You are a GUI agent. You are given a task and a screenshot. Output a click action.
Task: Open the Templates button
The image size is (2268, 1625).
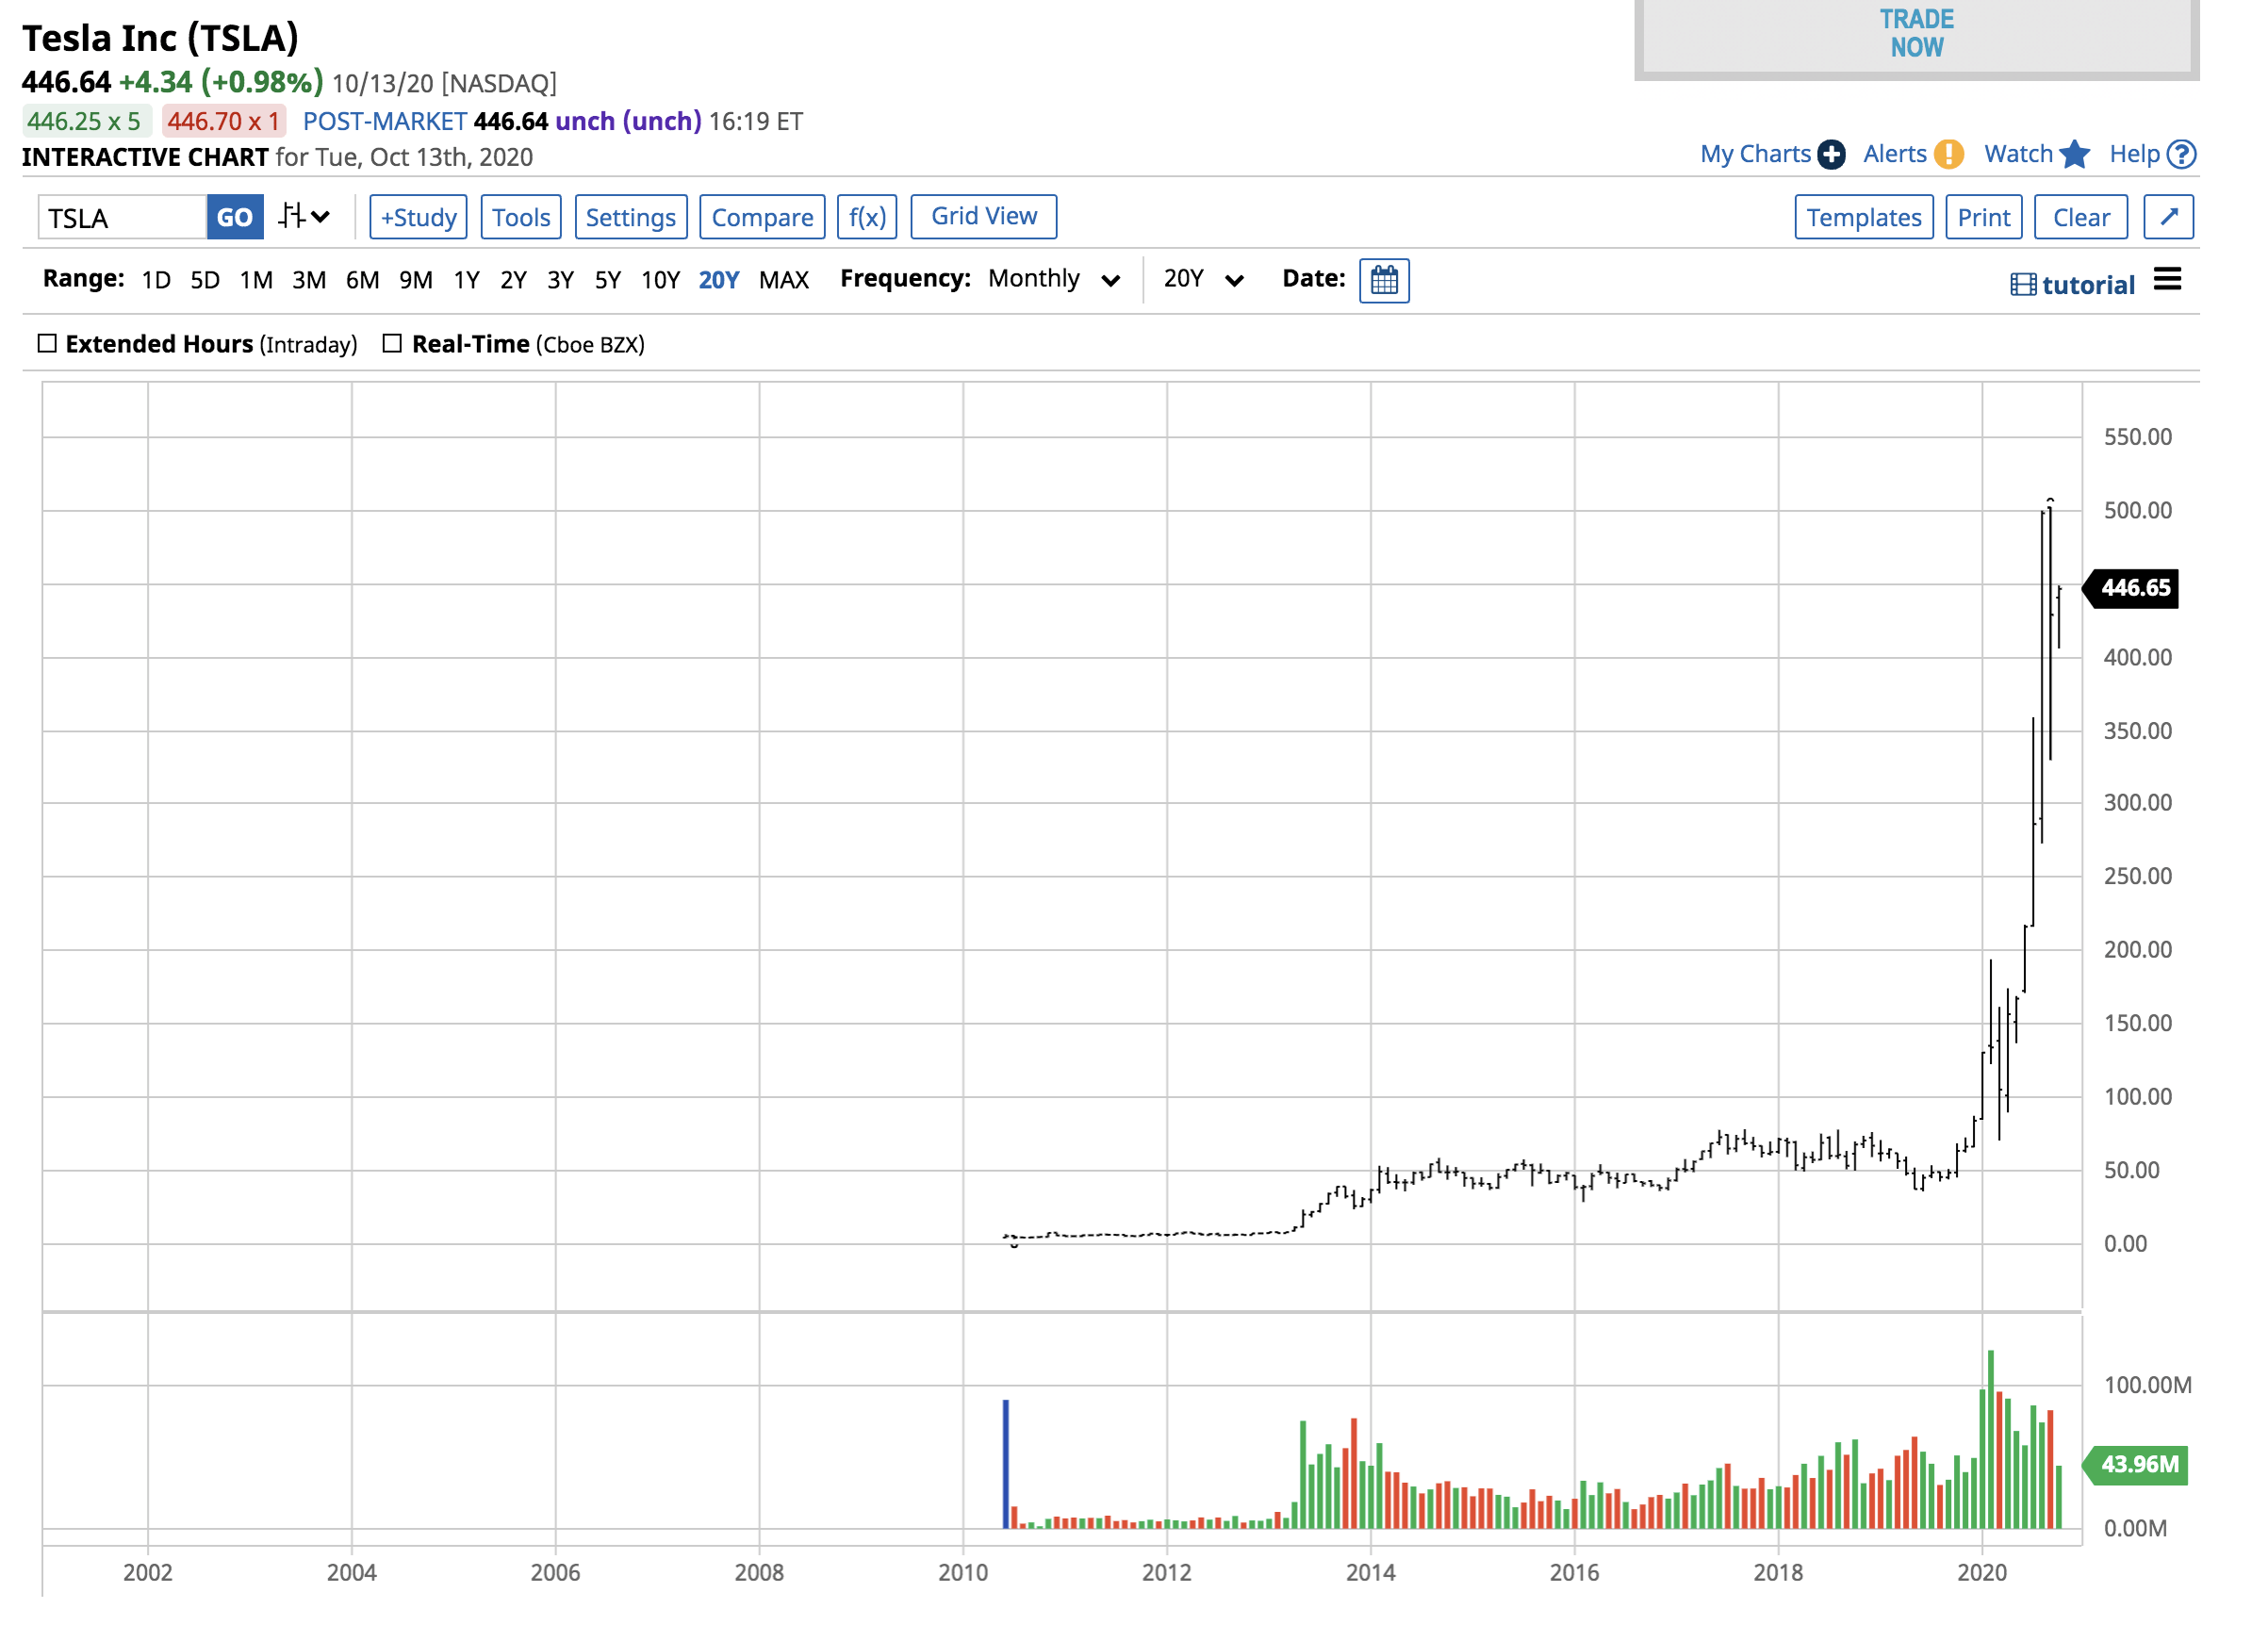tap(1864, 217)
